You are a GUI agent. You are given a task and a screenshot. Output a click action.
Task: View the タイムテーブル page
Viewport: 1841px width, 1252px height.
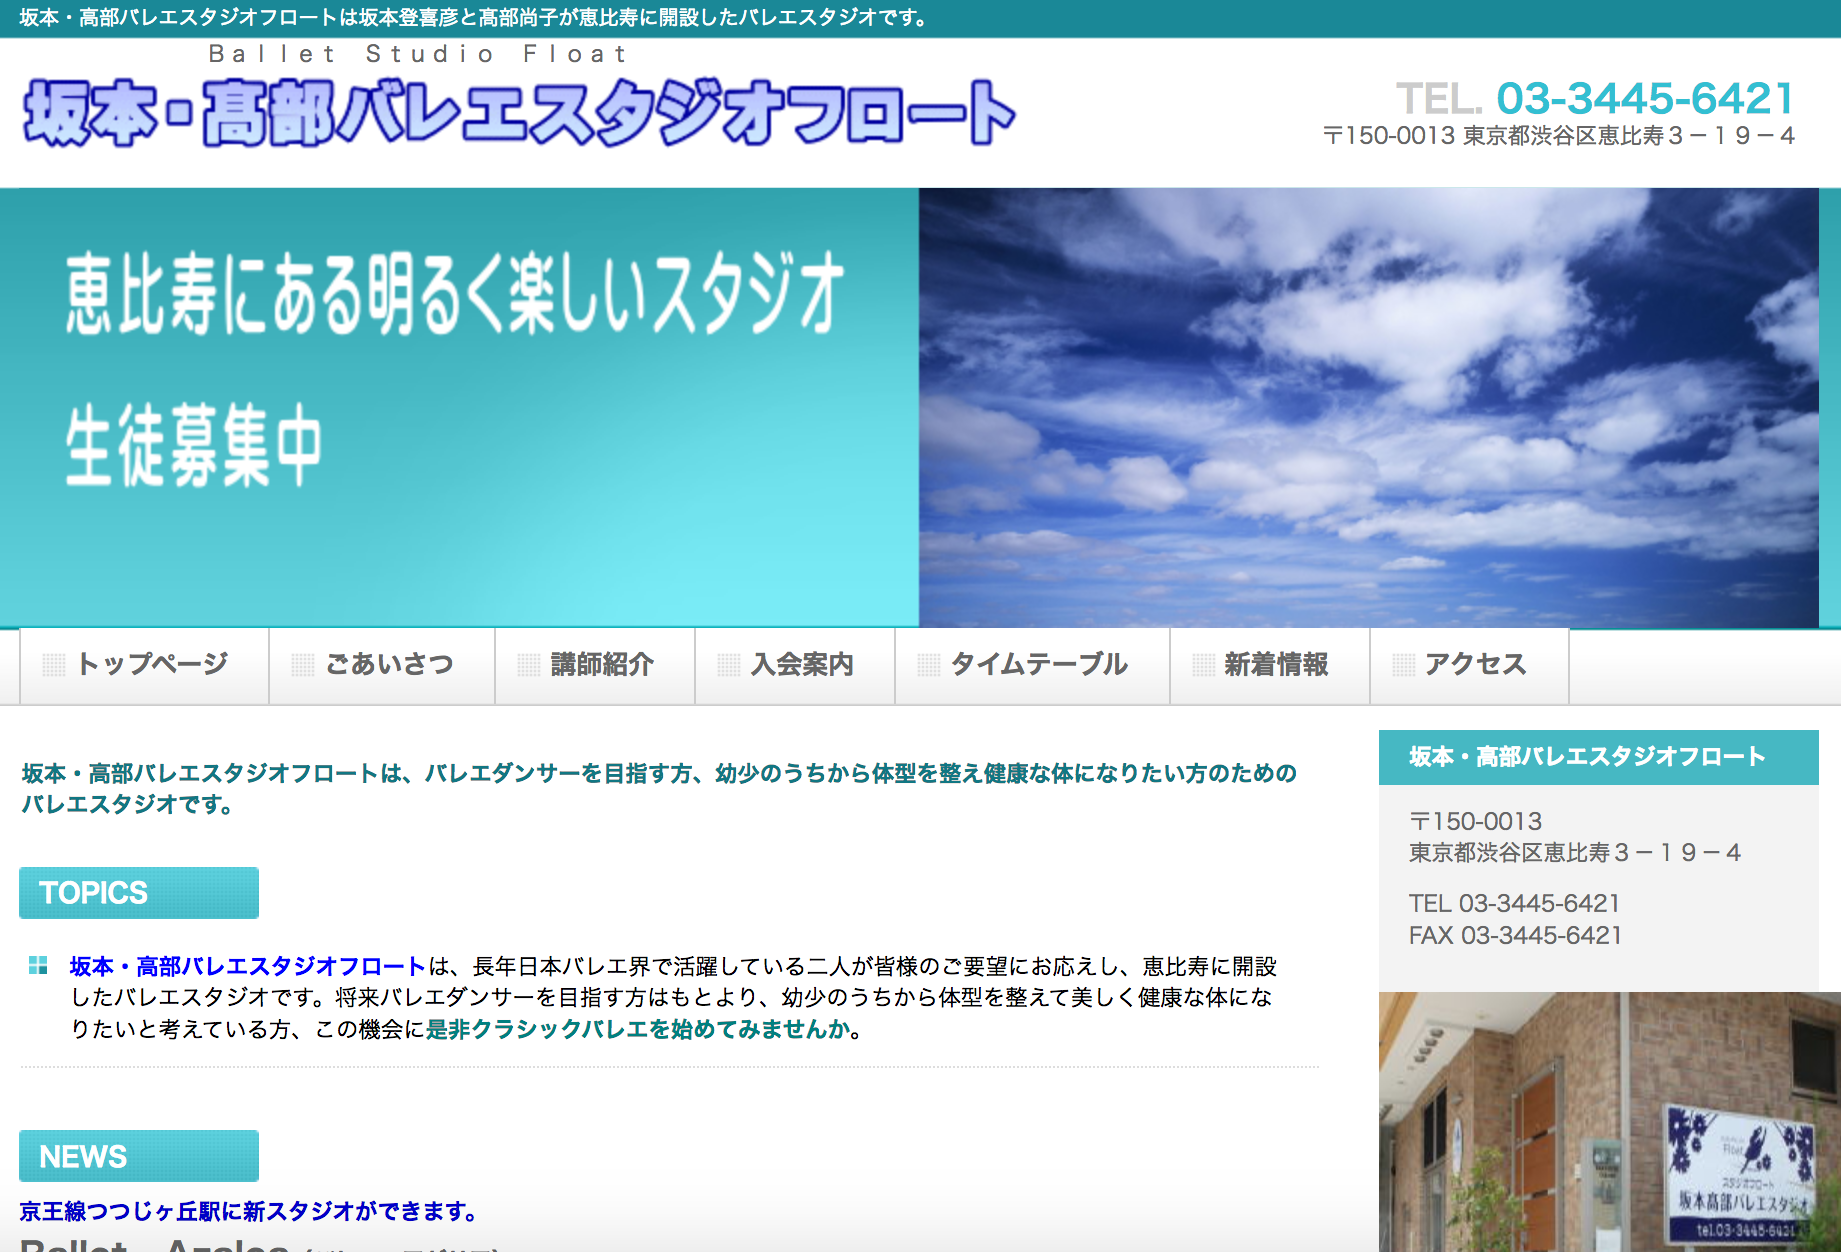tap(1032, 666)
